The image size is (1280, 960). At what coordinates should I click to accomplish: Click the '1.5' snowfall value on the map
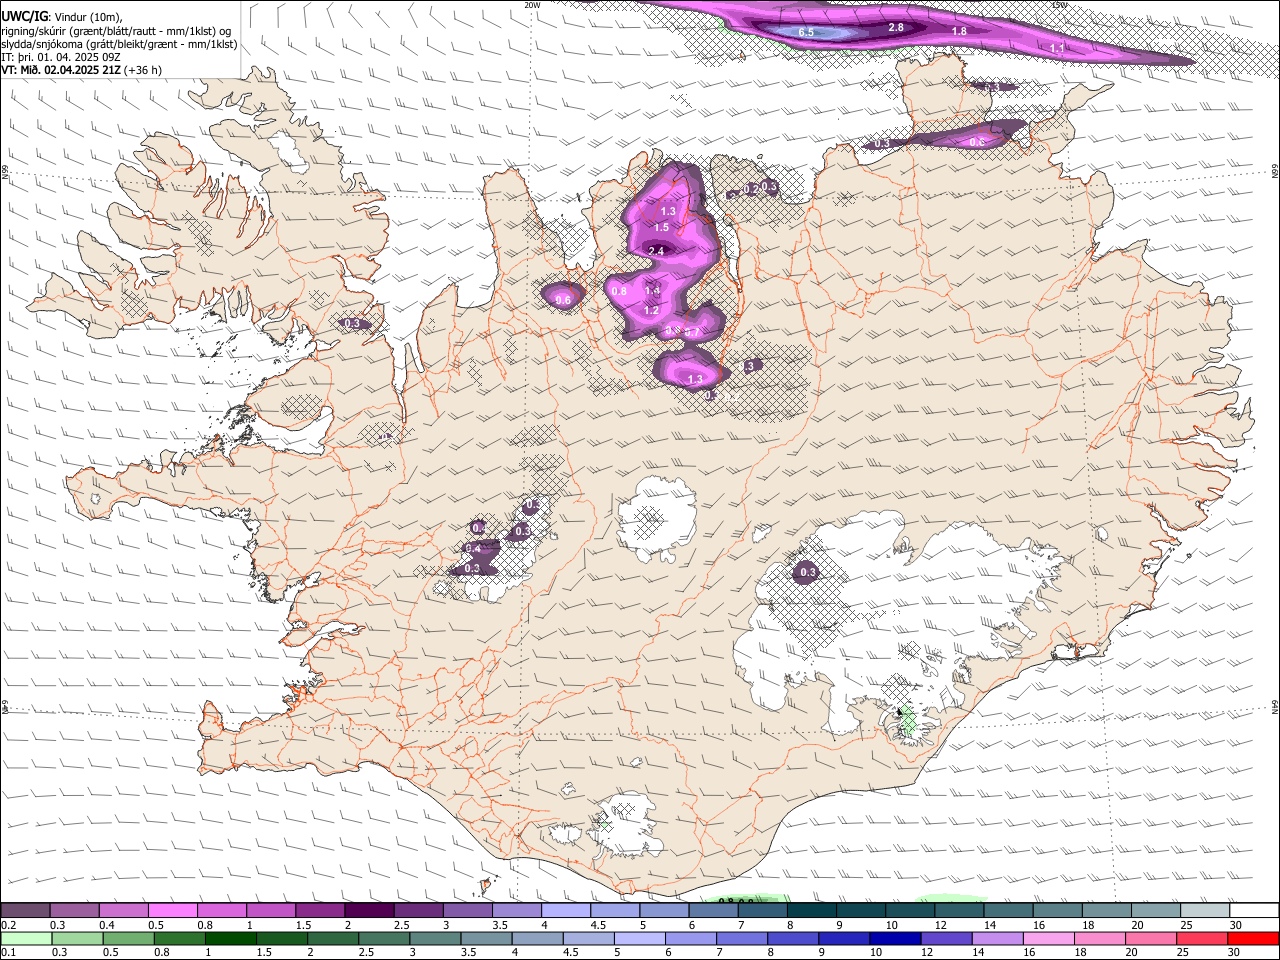(661, 228)
